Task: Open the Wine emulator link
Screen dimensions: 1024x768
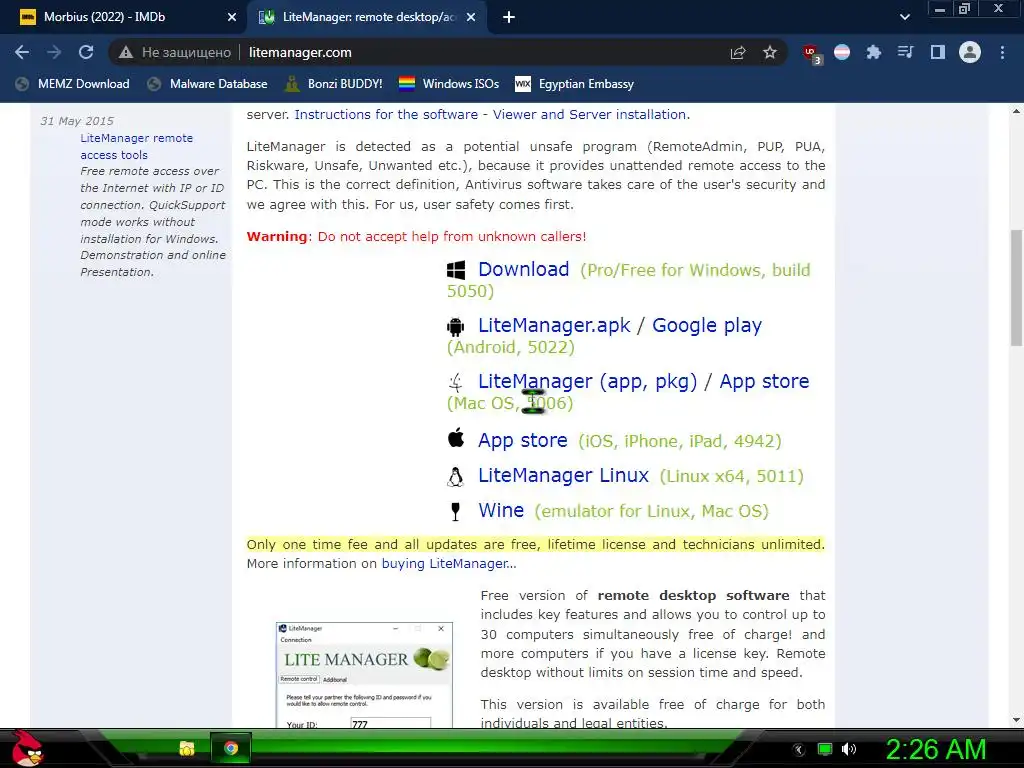Action: [501, 510]
